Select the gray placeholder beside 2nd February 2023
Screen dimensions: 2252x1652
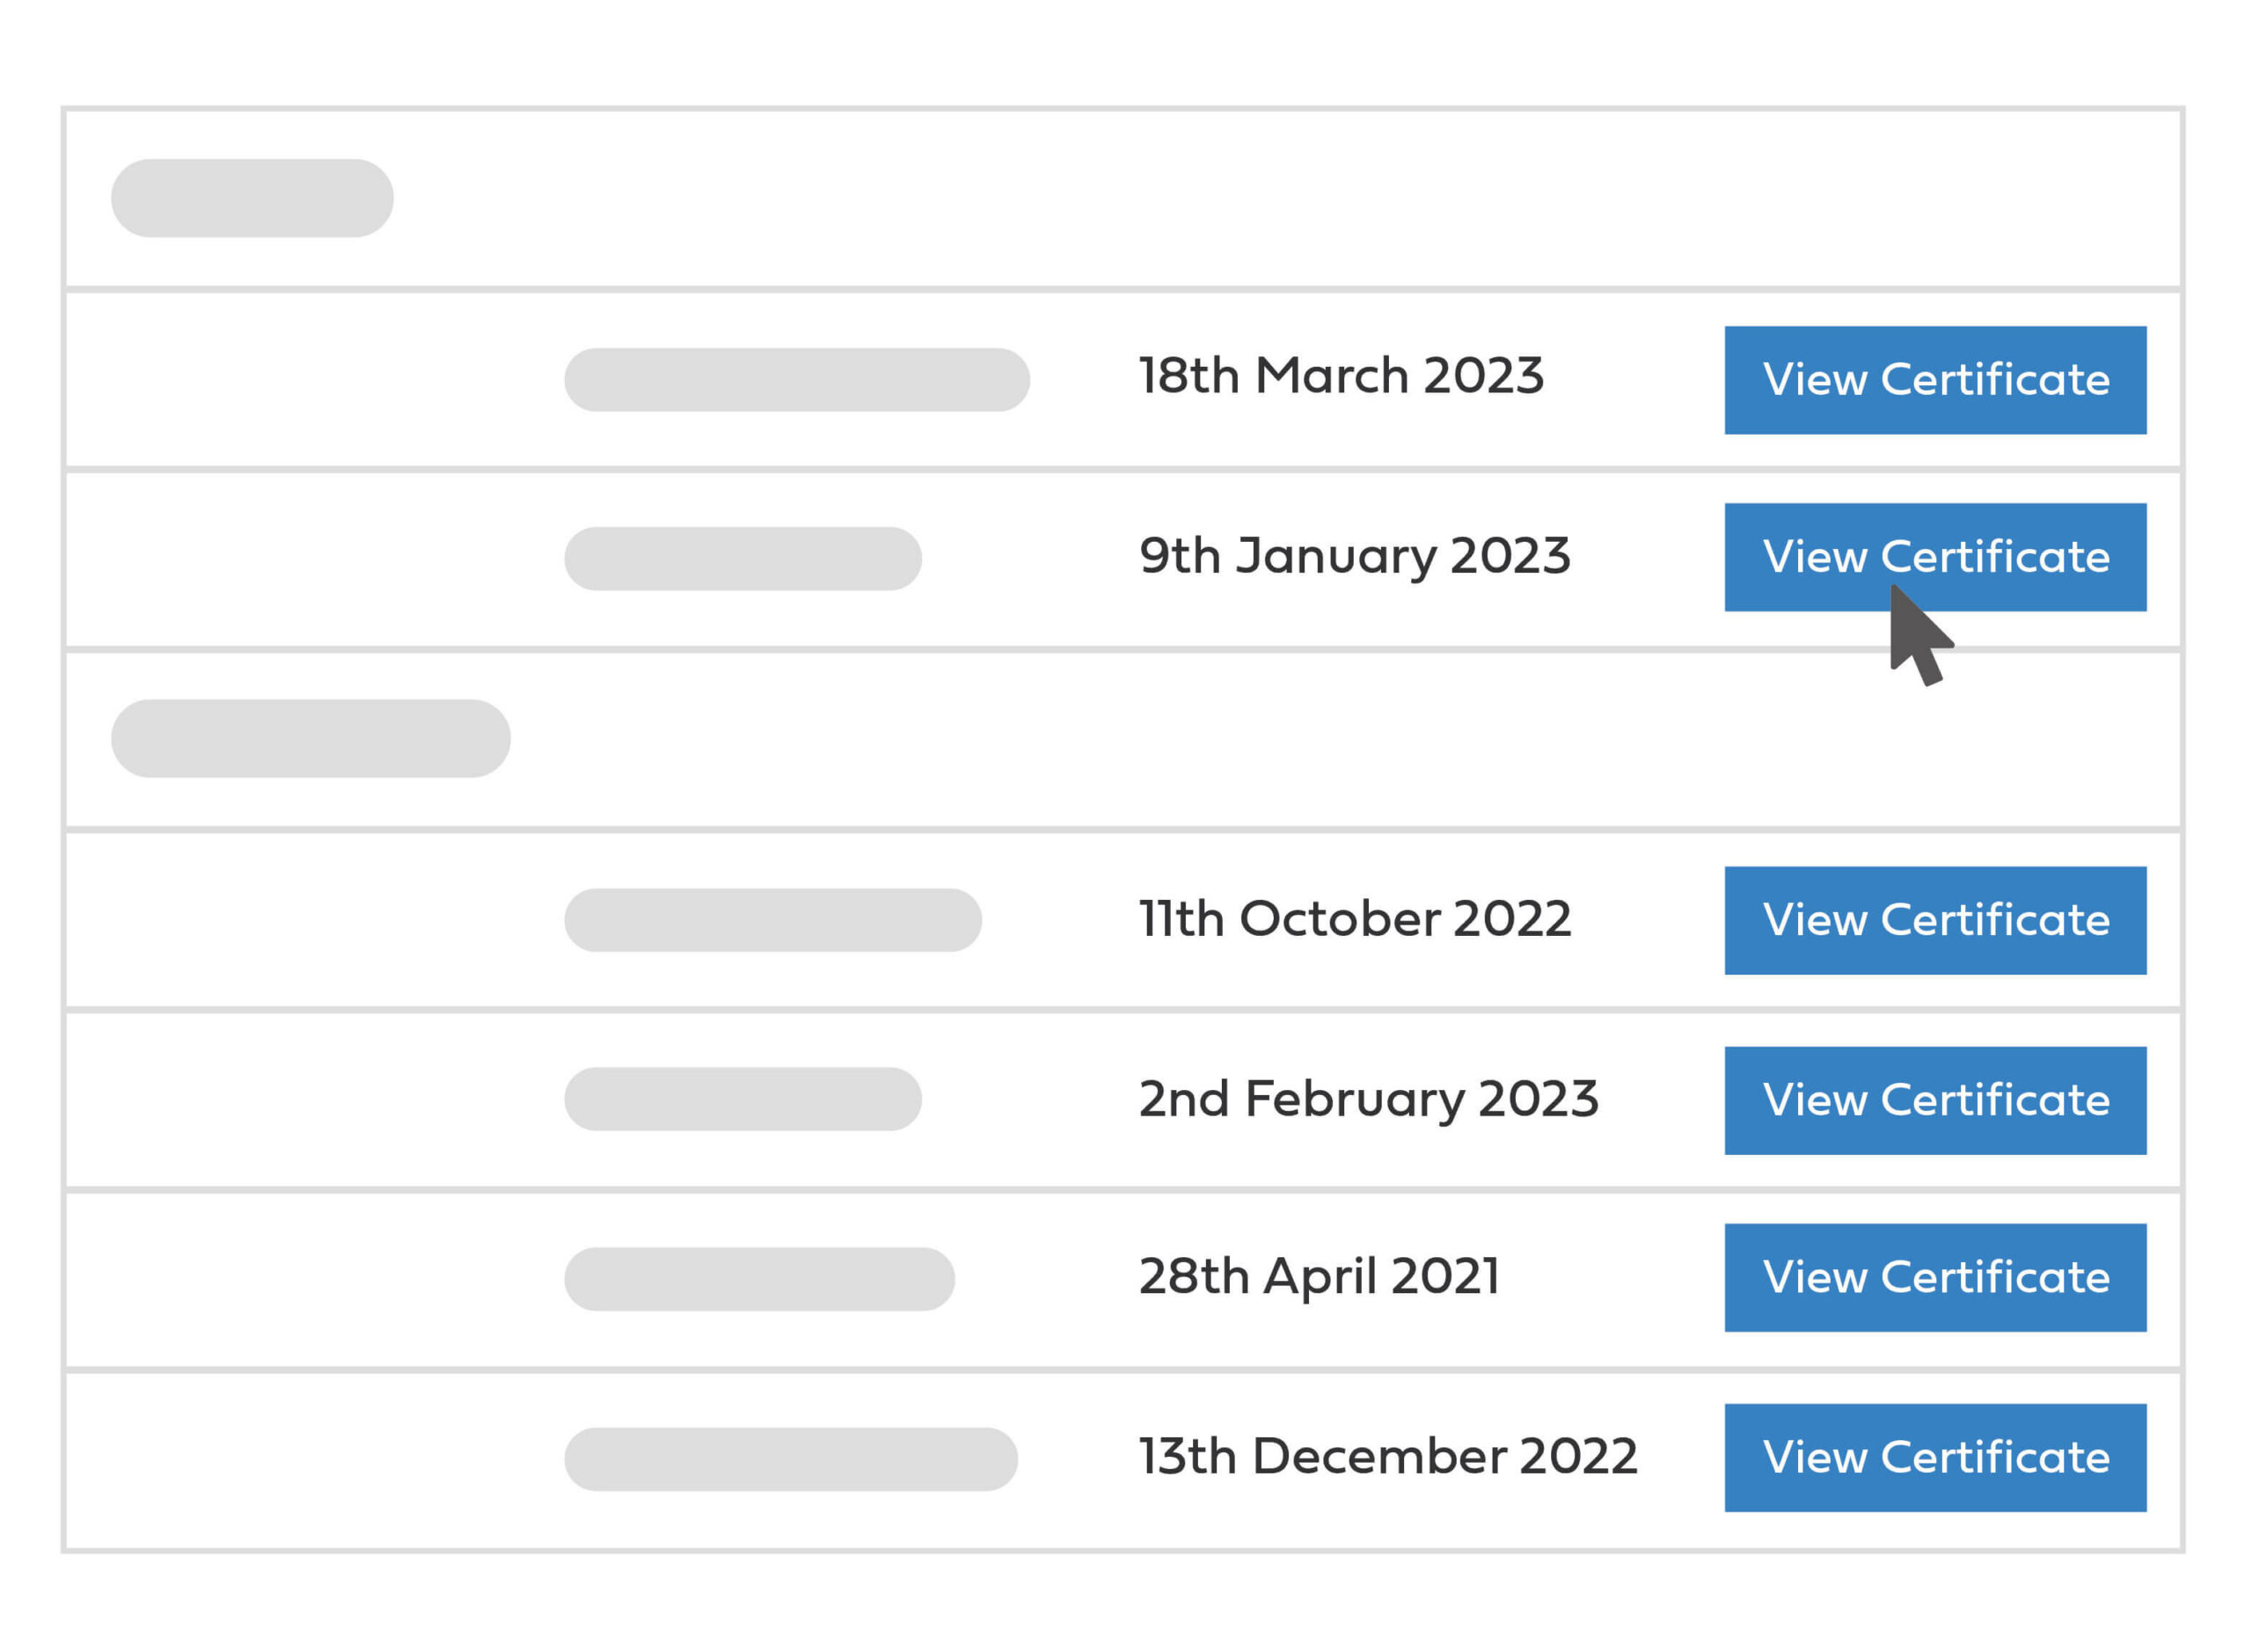pyautogui.click(x=743, y=1099)
